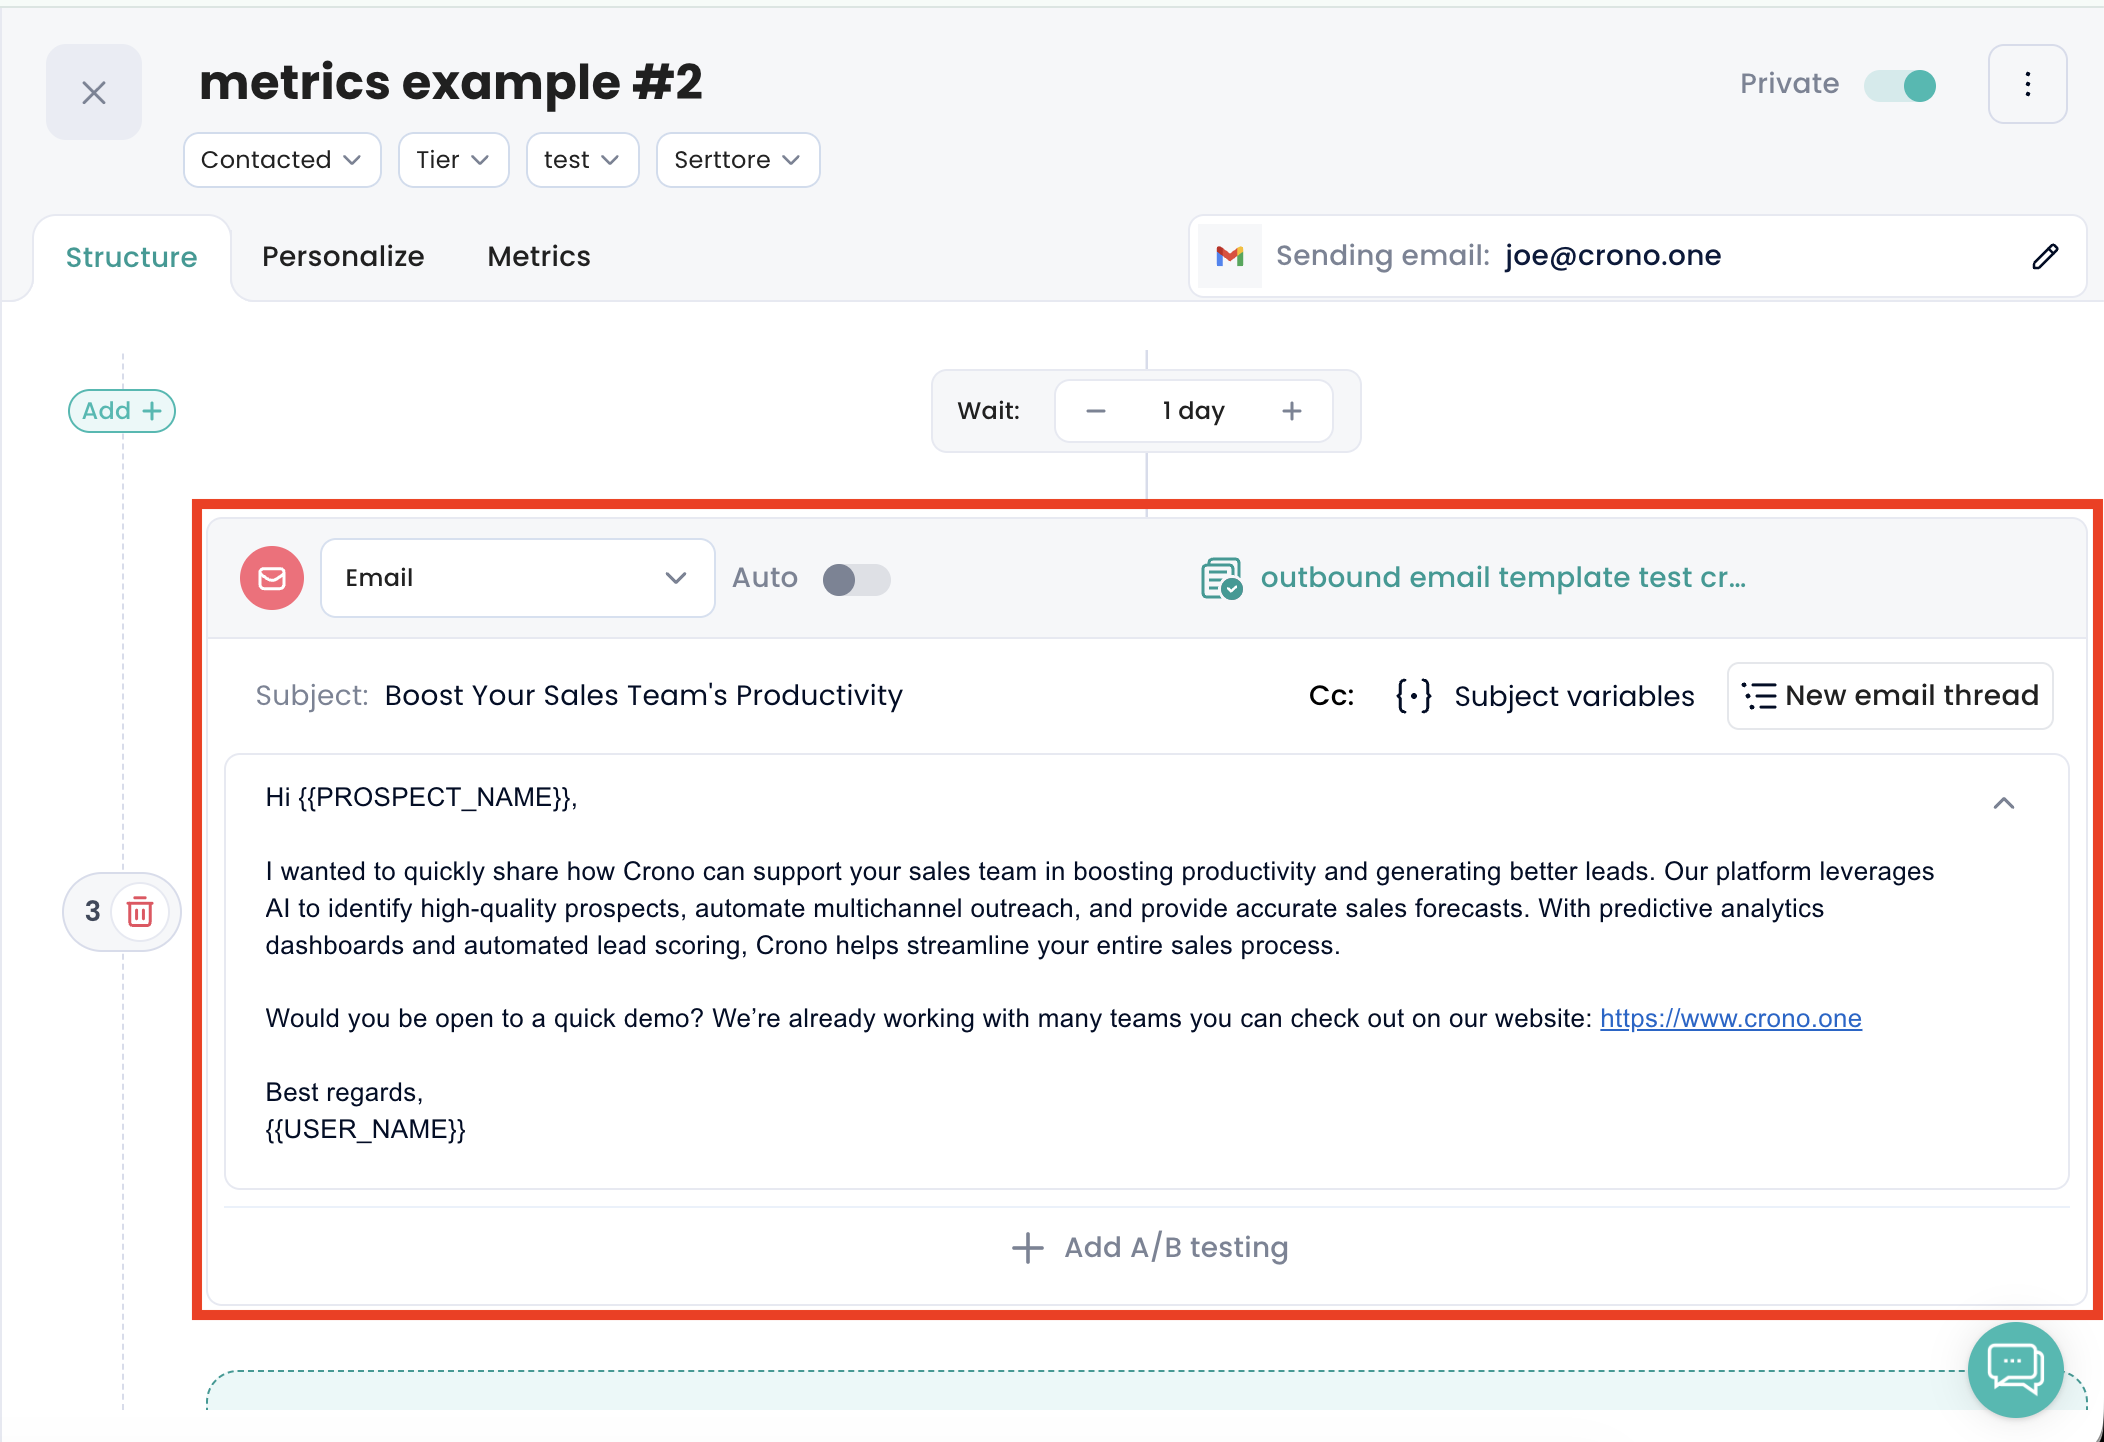Toggle the Private switch off
Image resolution: width=2104 pixels, height=1442 pixels.
[x=1900, y=85]
